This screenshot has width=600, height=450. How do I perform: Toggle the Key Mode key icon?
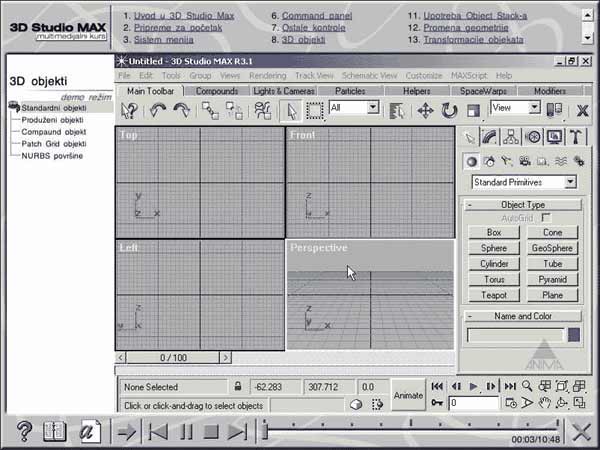coord(437,403)
